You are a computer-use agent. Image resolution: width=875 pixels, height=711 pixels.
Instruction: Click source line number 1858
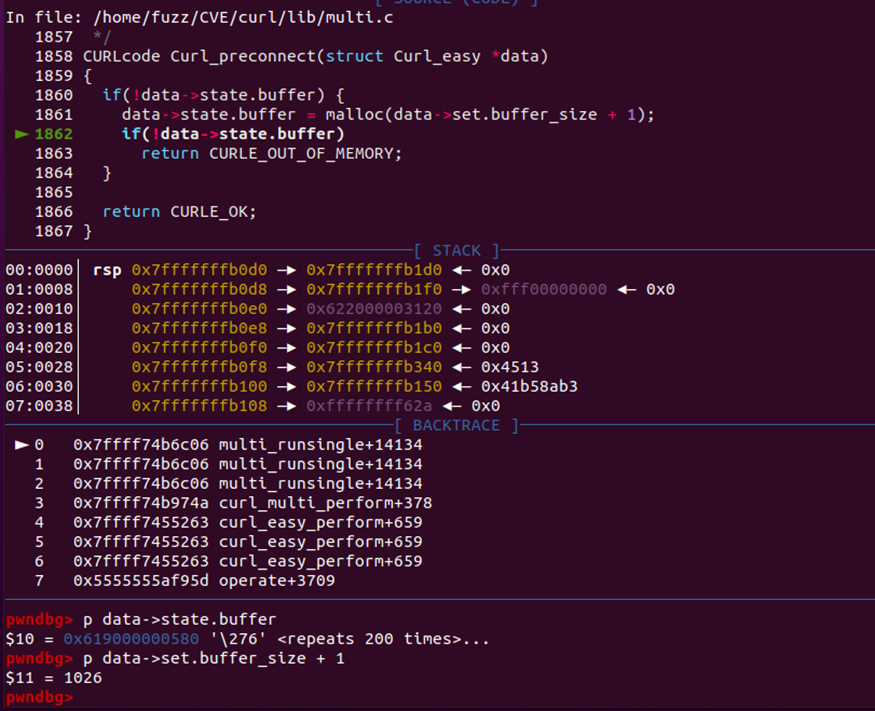[54, 56]
